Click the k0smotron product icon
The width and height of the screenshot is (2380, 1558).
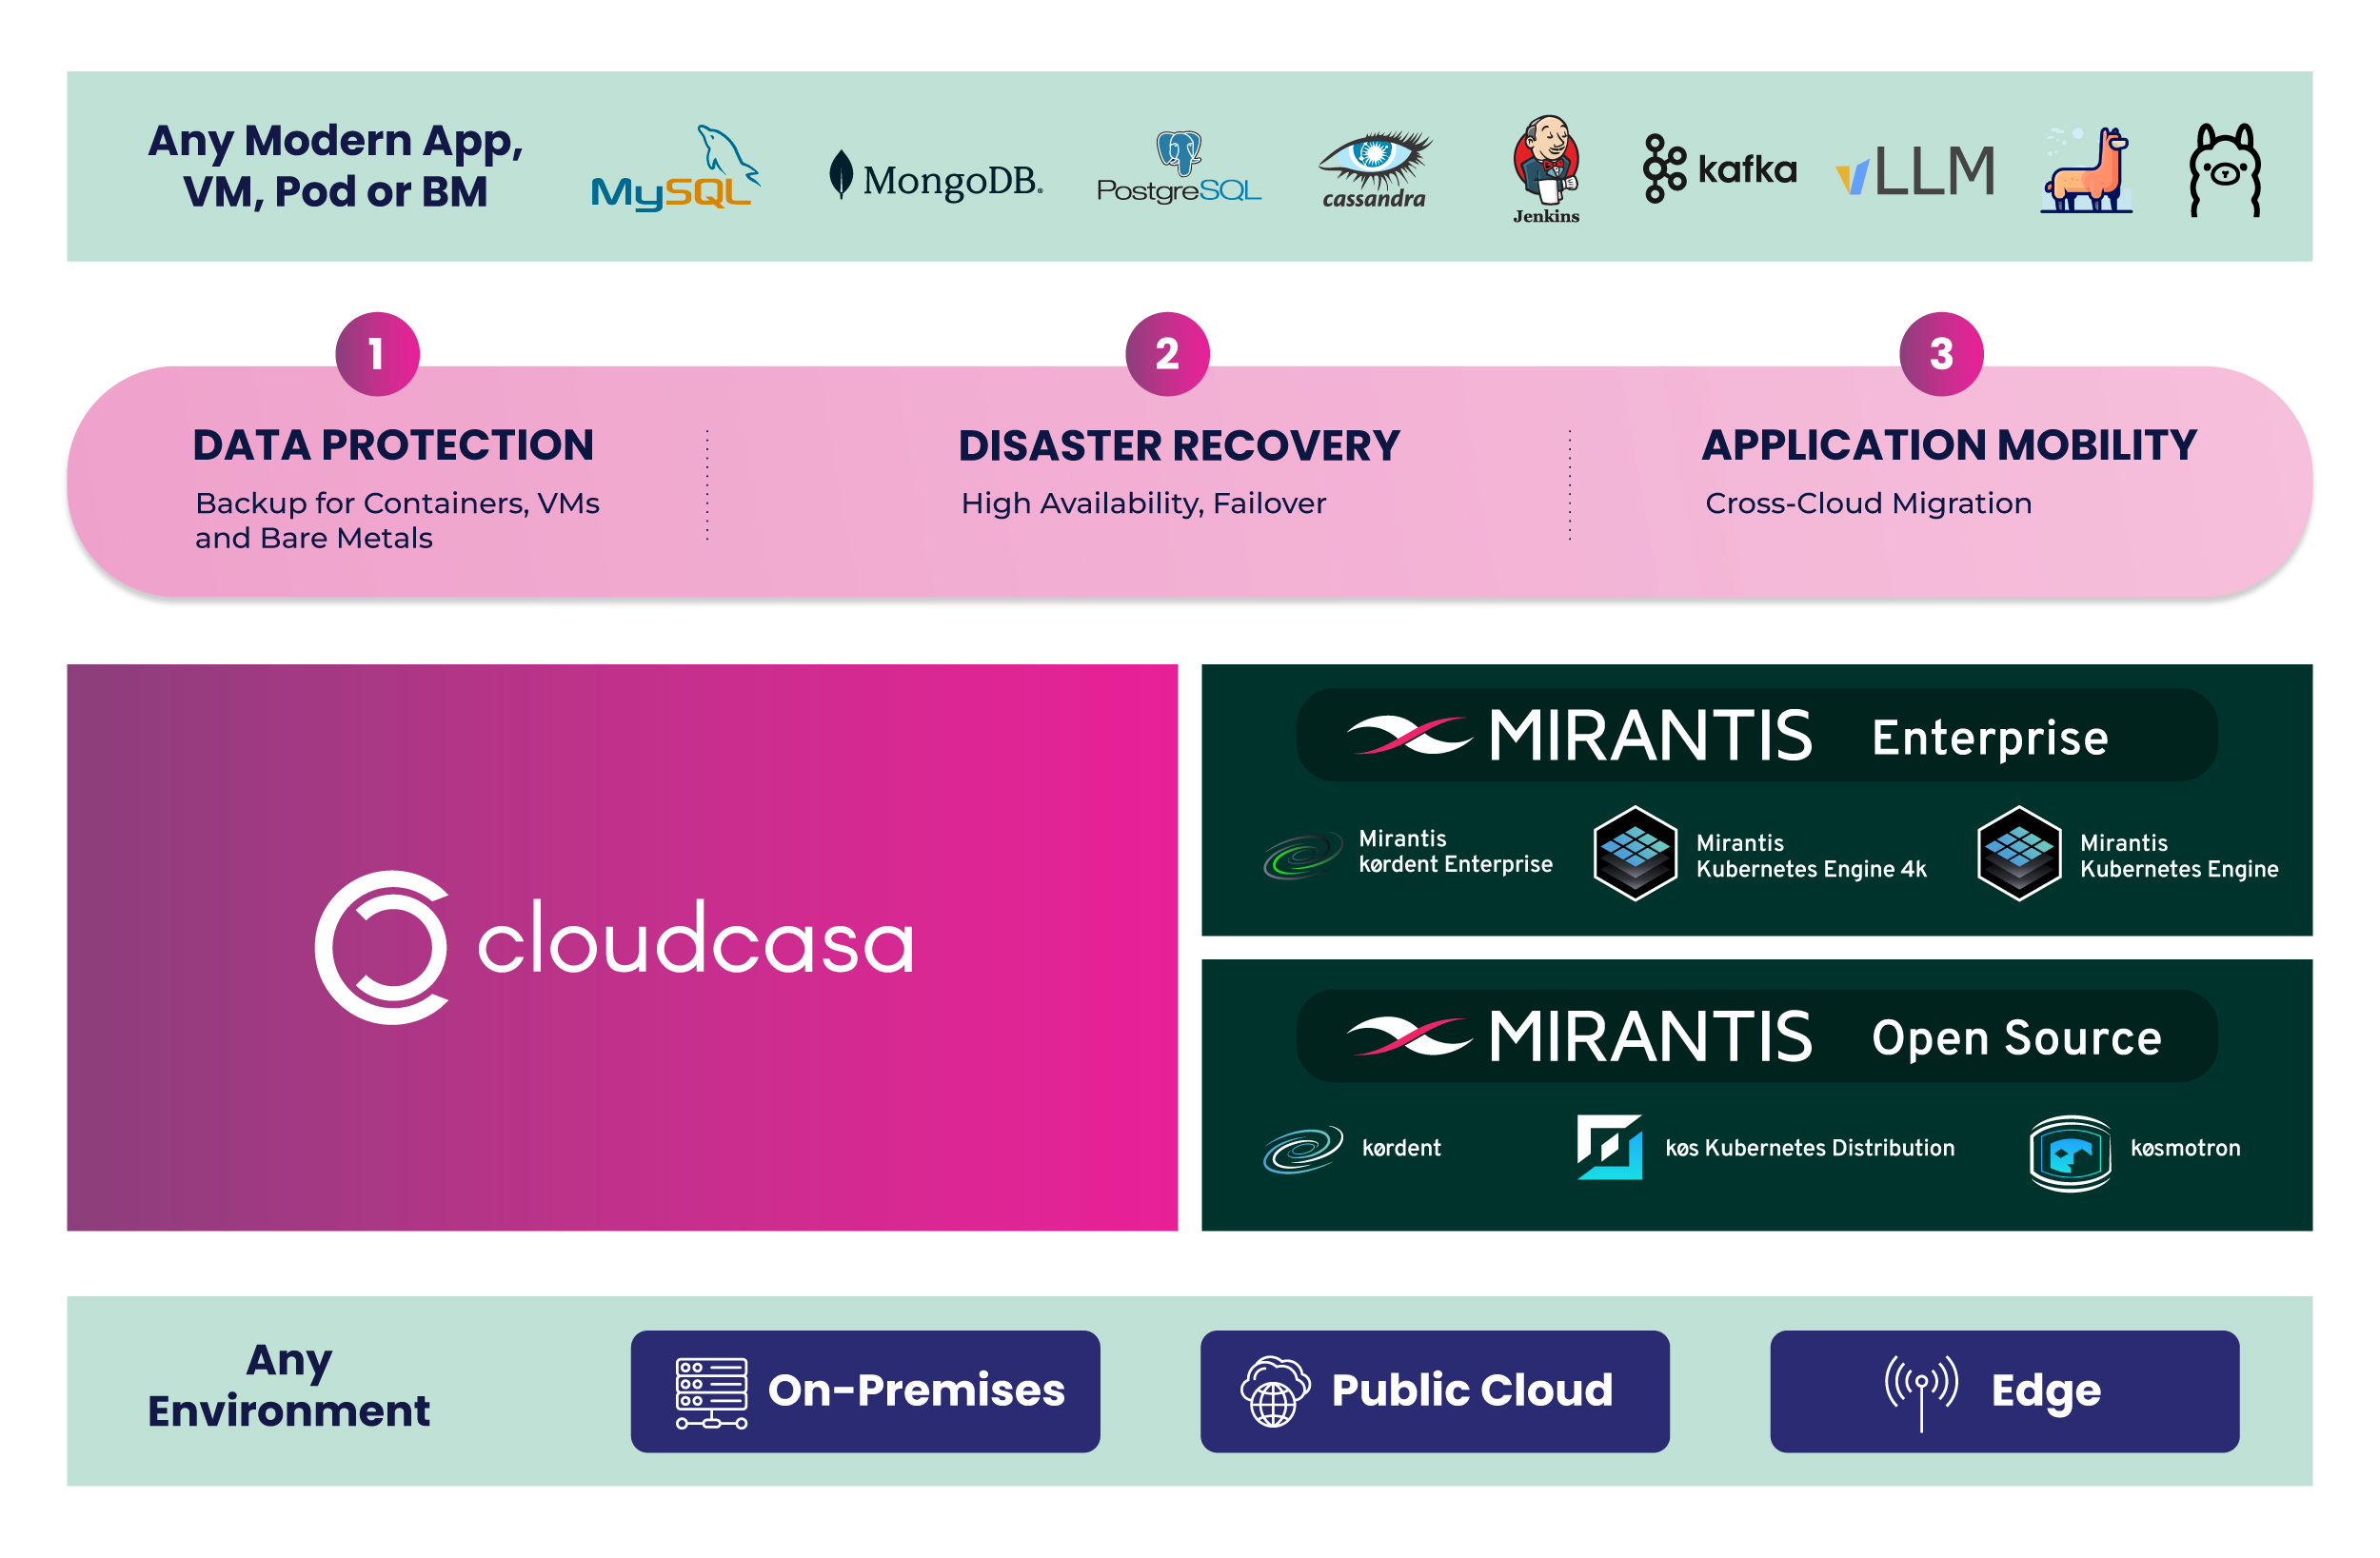coord(2070,1153)
